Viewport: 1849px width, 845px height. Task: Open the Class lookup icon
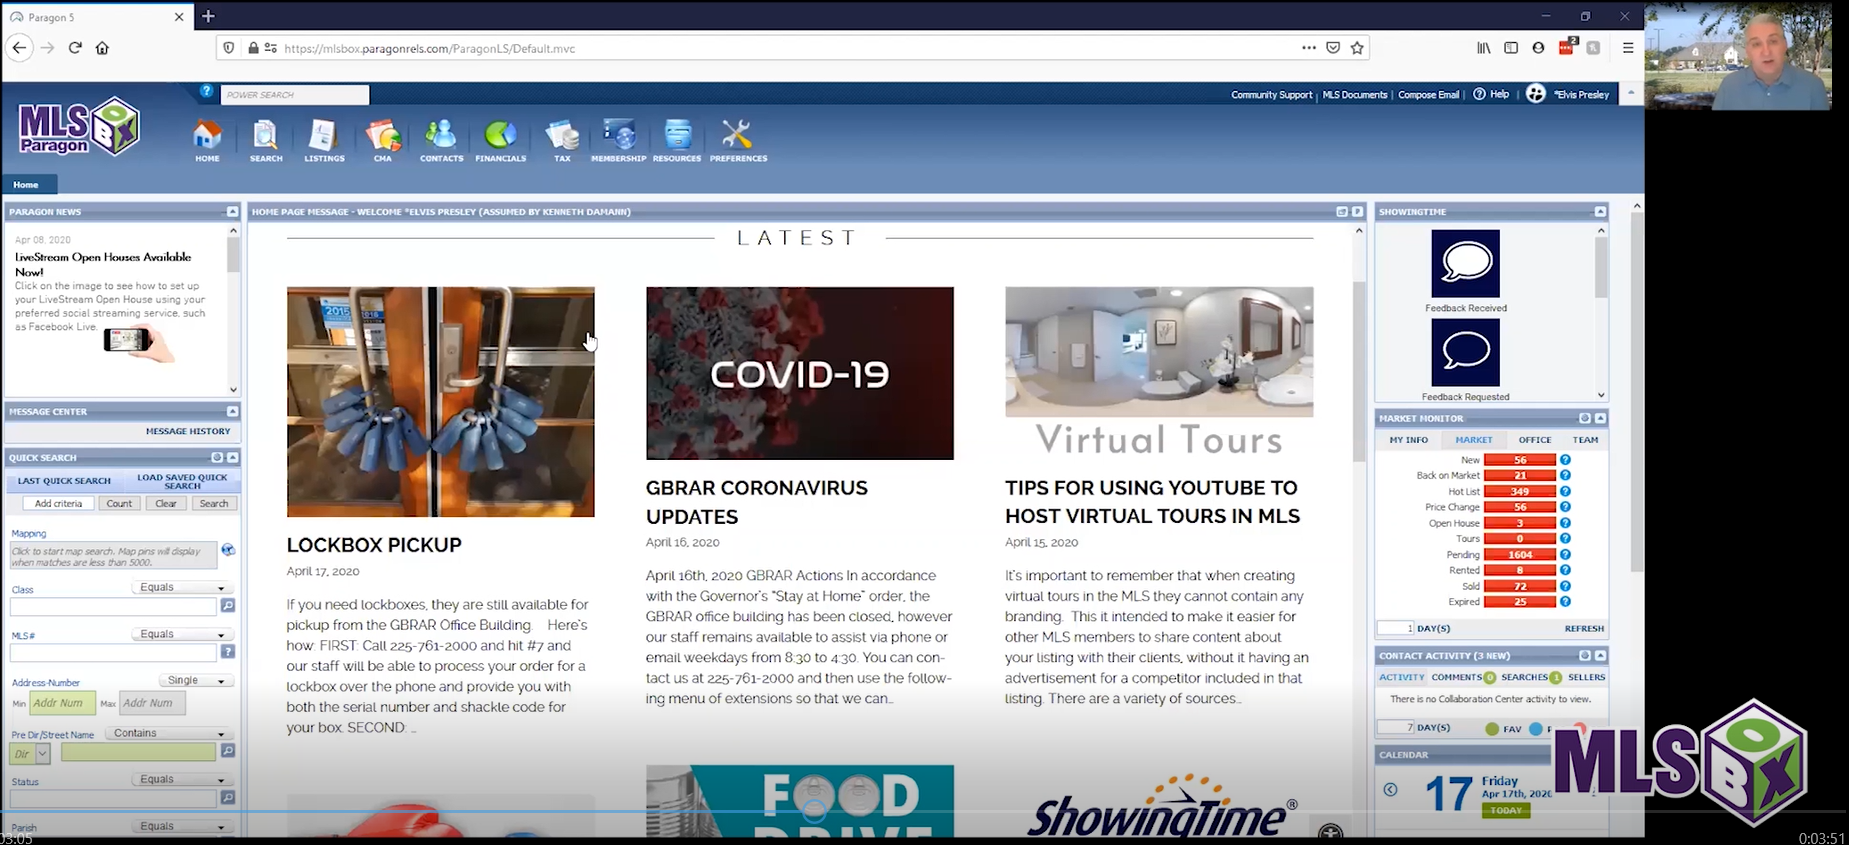point(228,606)
